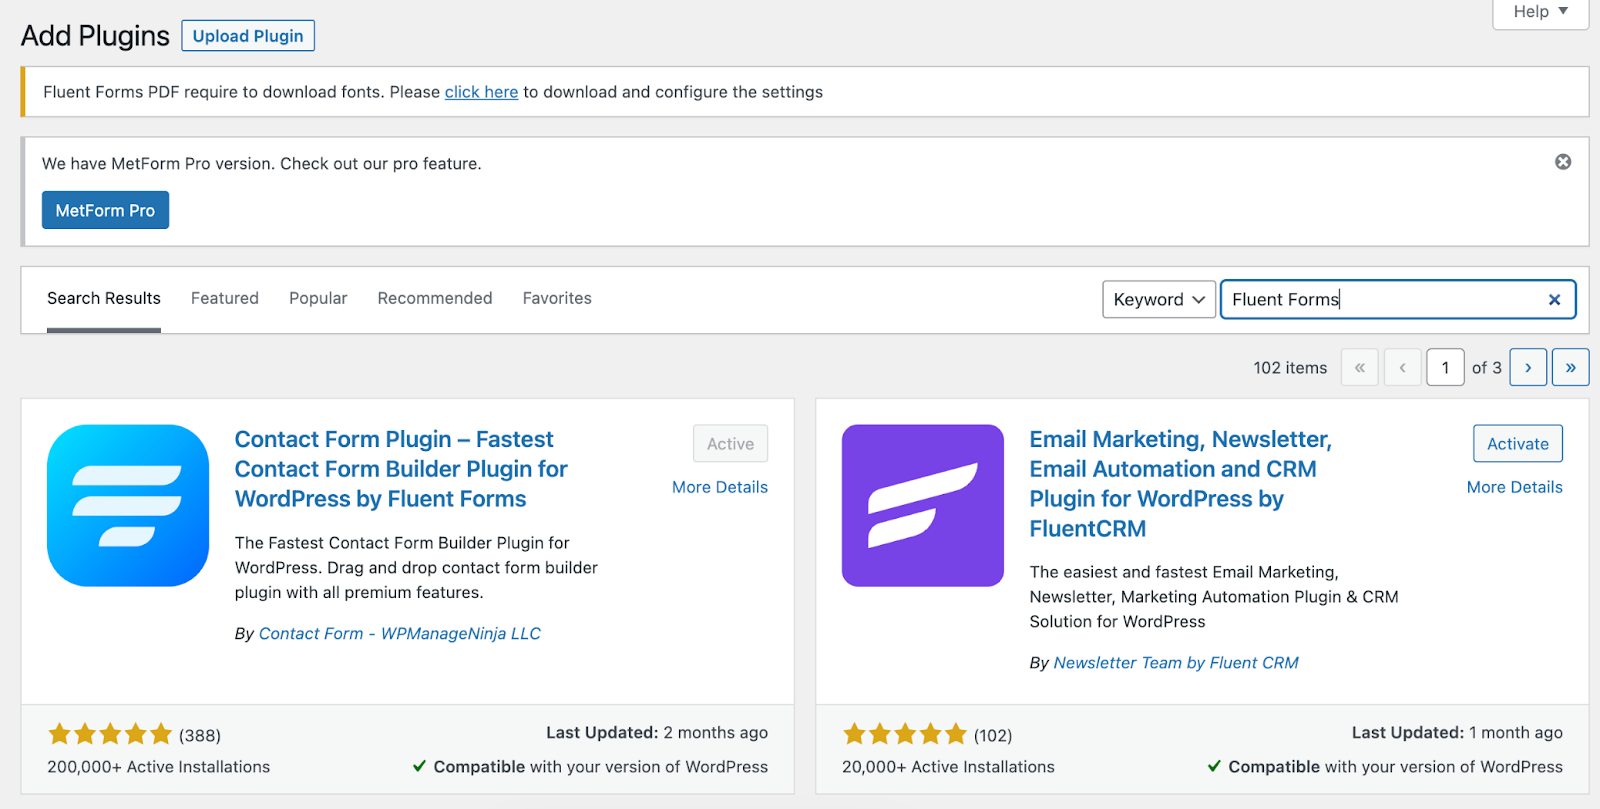Click the current page number field
The height and width of the screenshot is (809, 1600).
(1445, 368)
